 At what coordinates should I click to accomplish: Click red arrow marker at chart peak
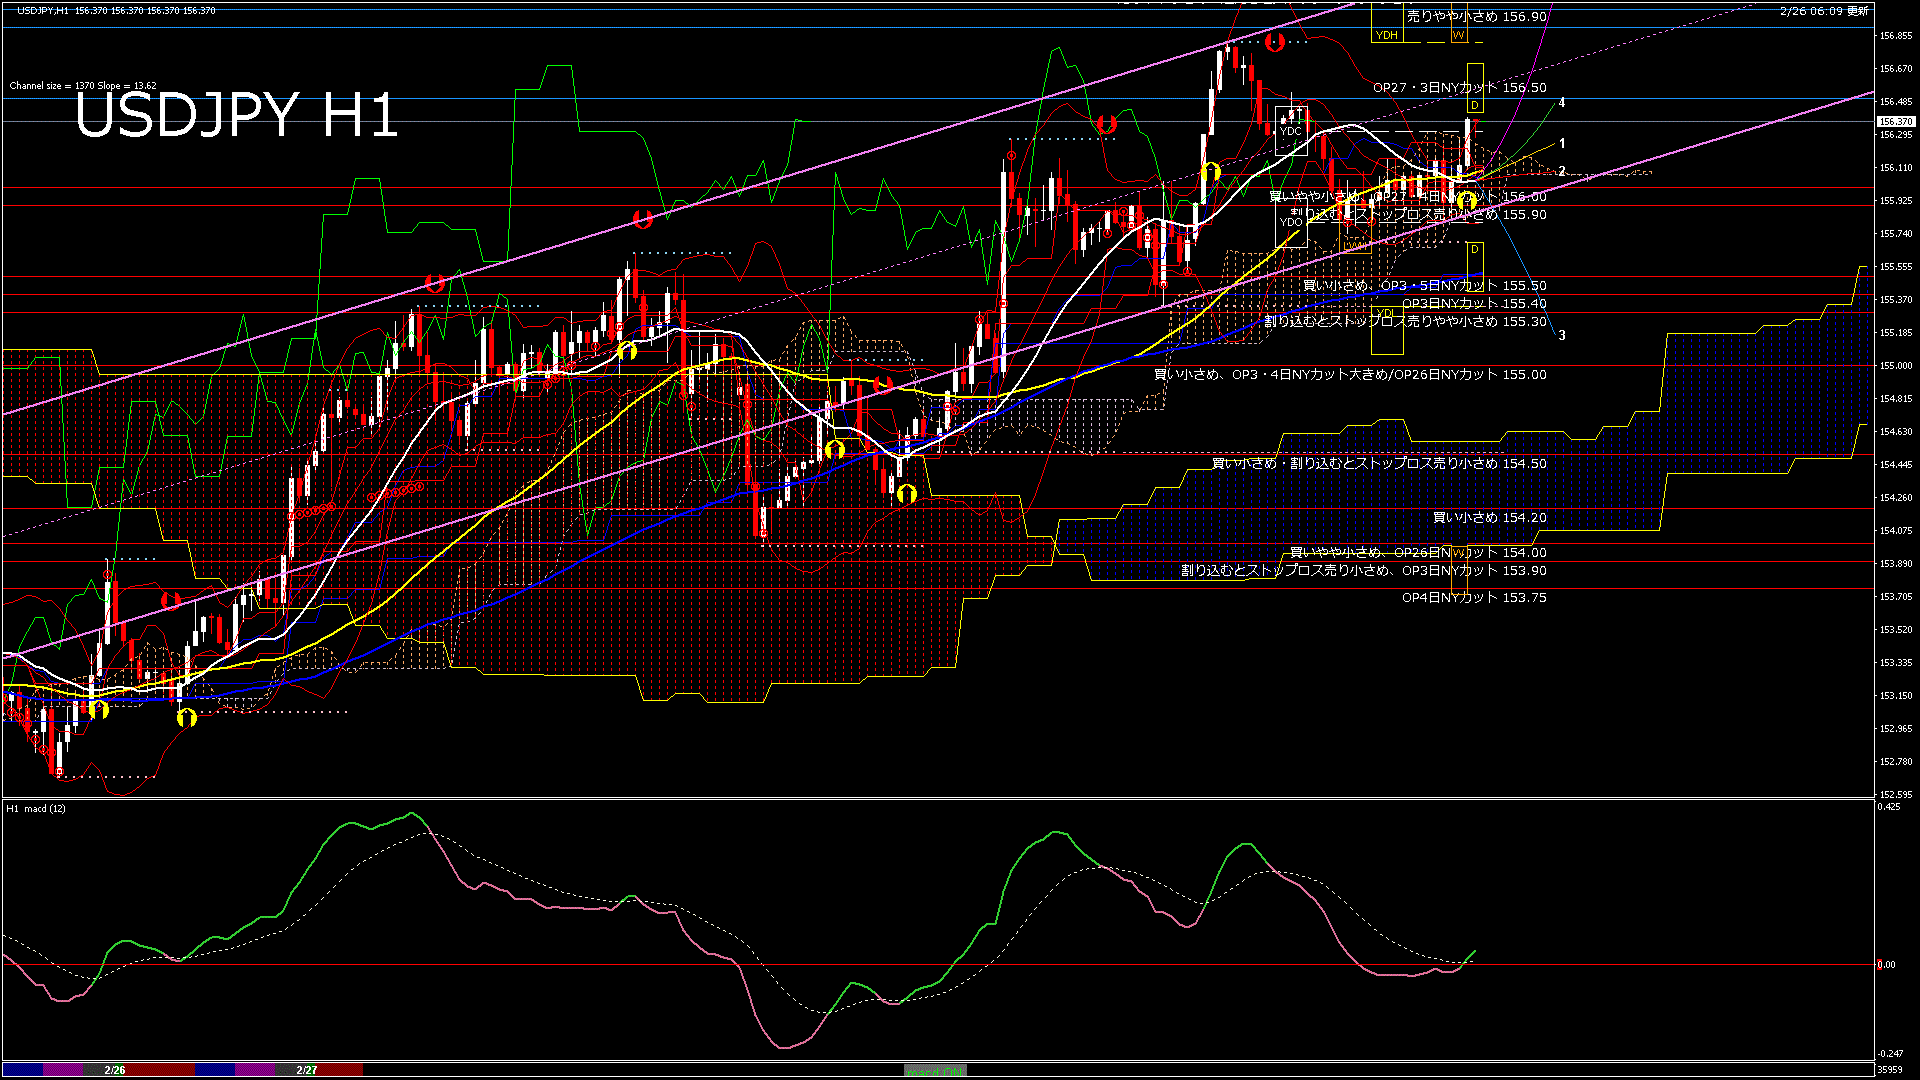[1274, 42]
